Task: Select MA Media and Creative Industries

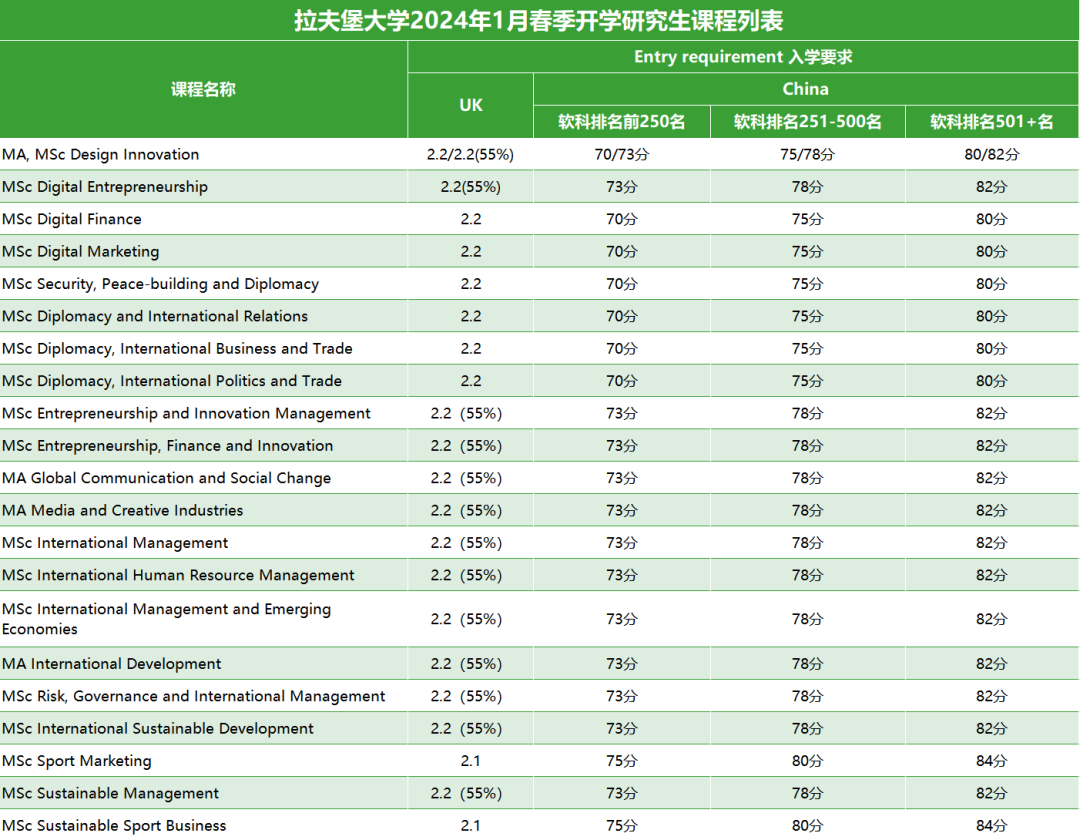Action: 123,510
